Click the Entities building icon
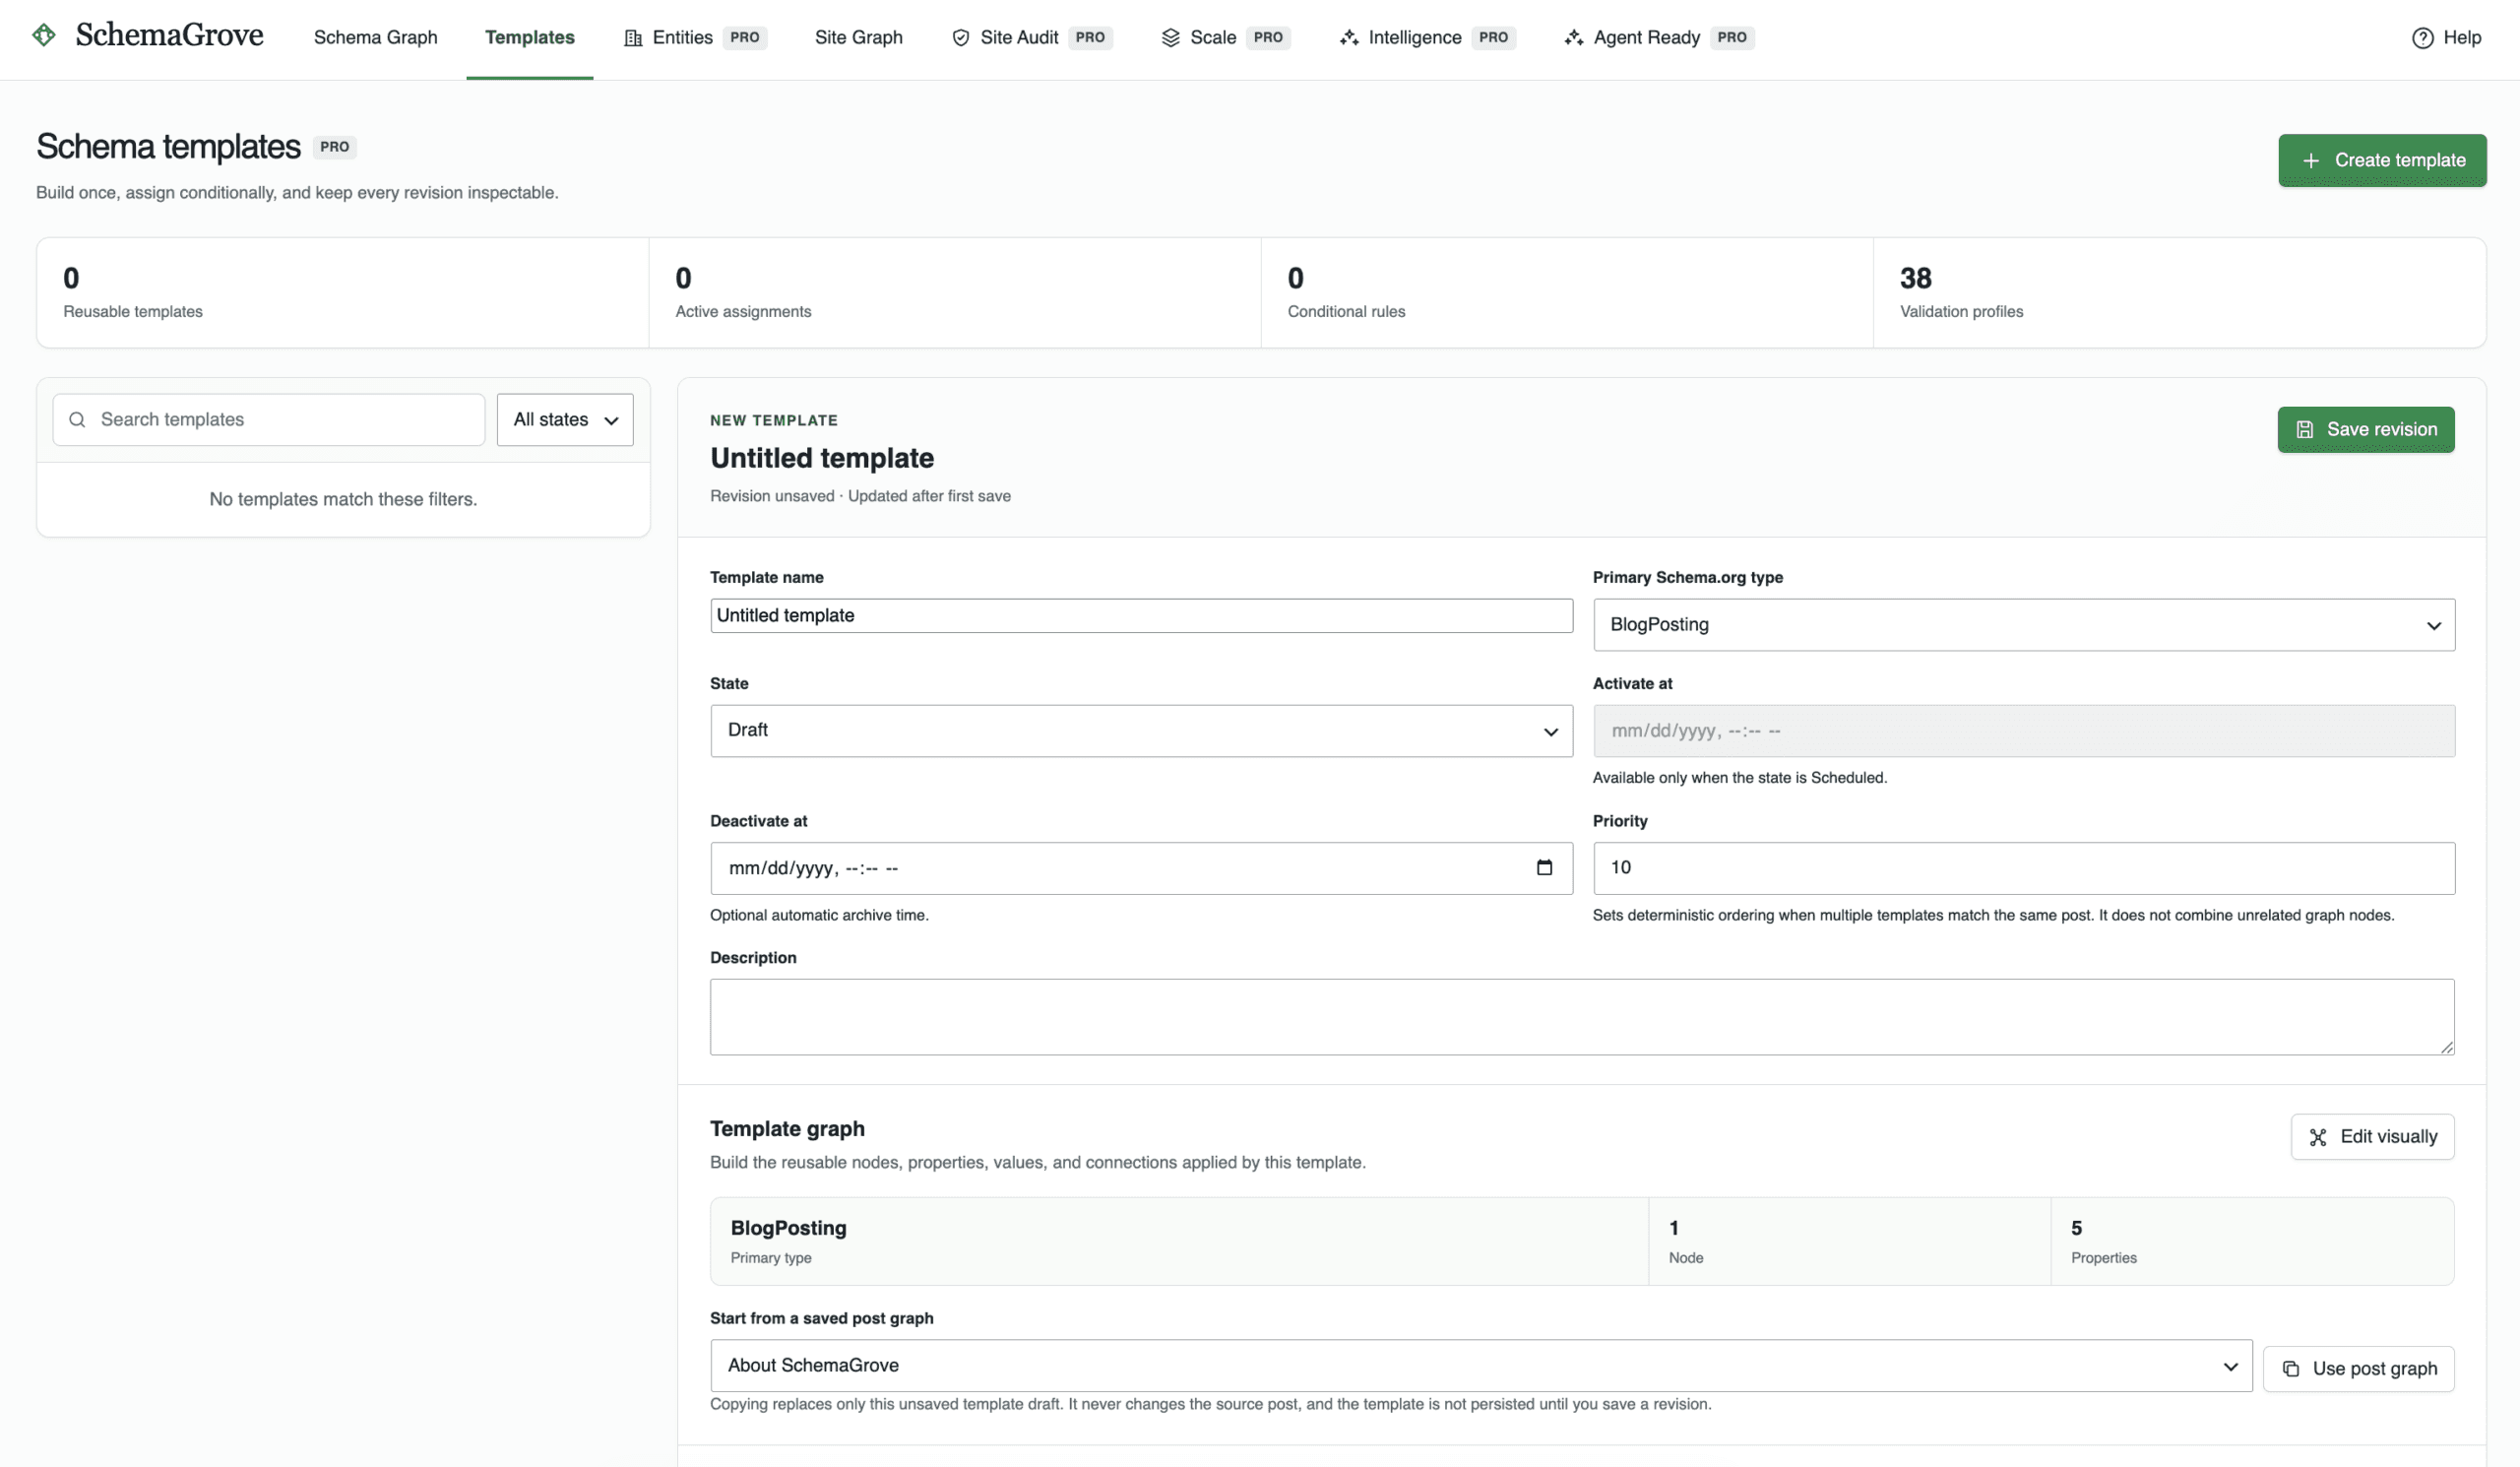The width and height of the screenshot is (2520, 1467). 633,38
